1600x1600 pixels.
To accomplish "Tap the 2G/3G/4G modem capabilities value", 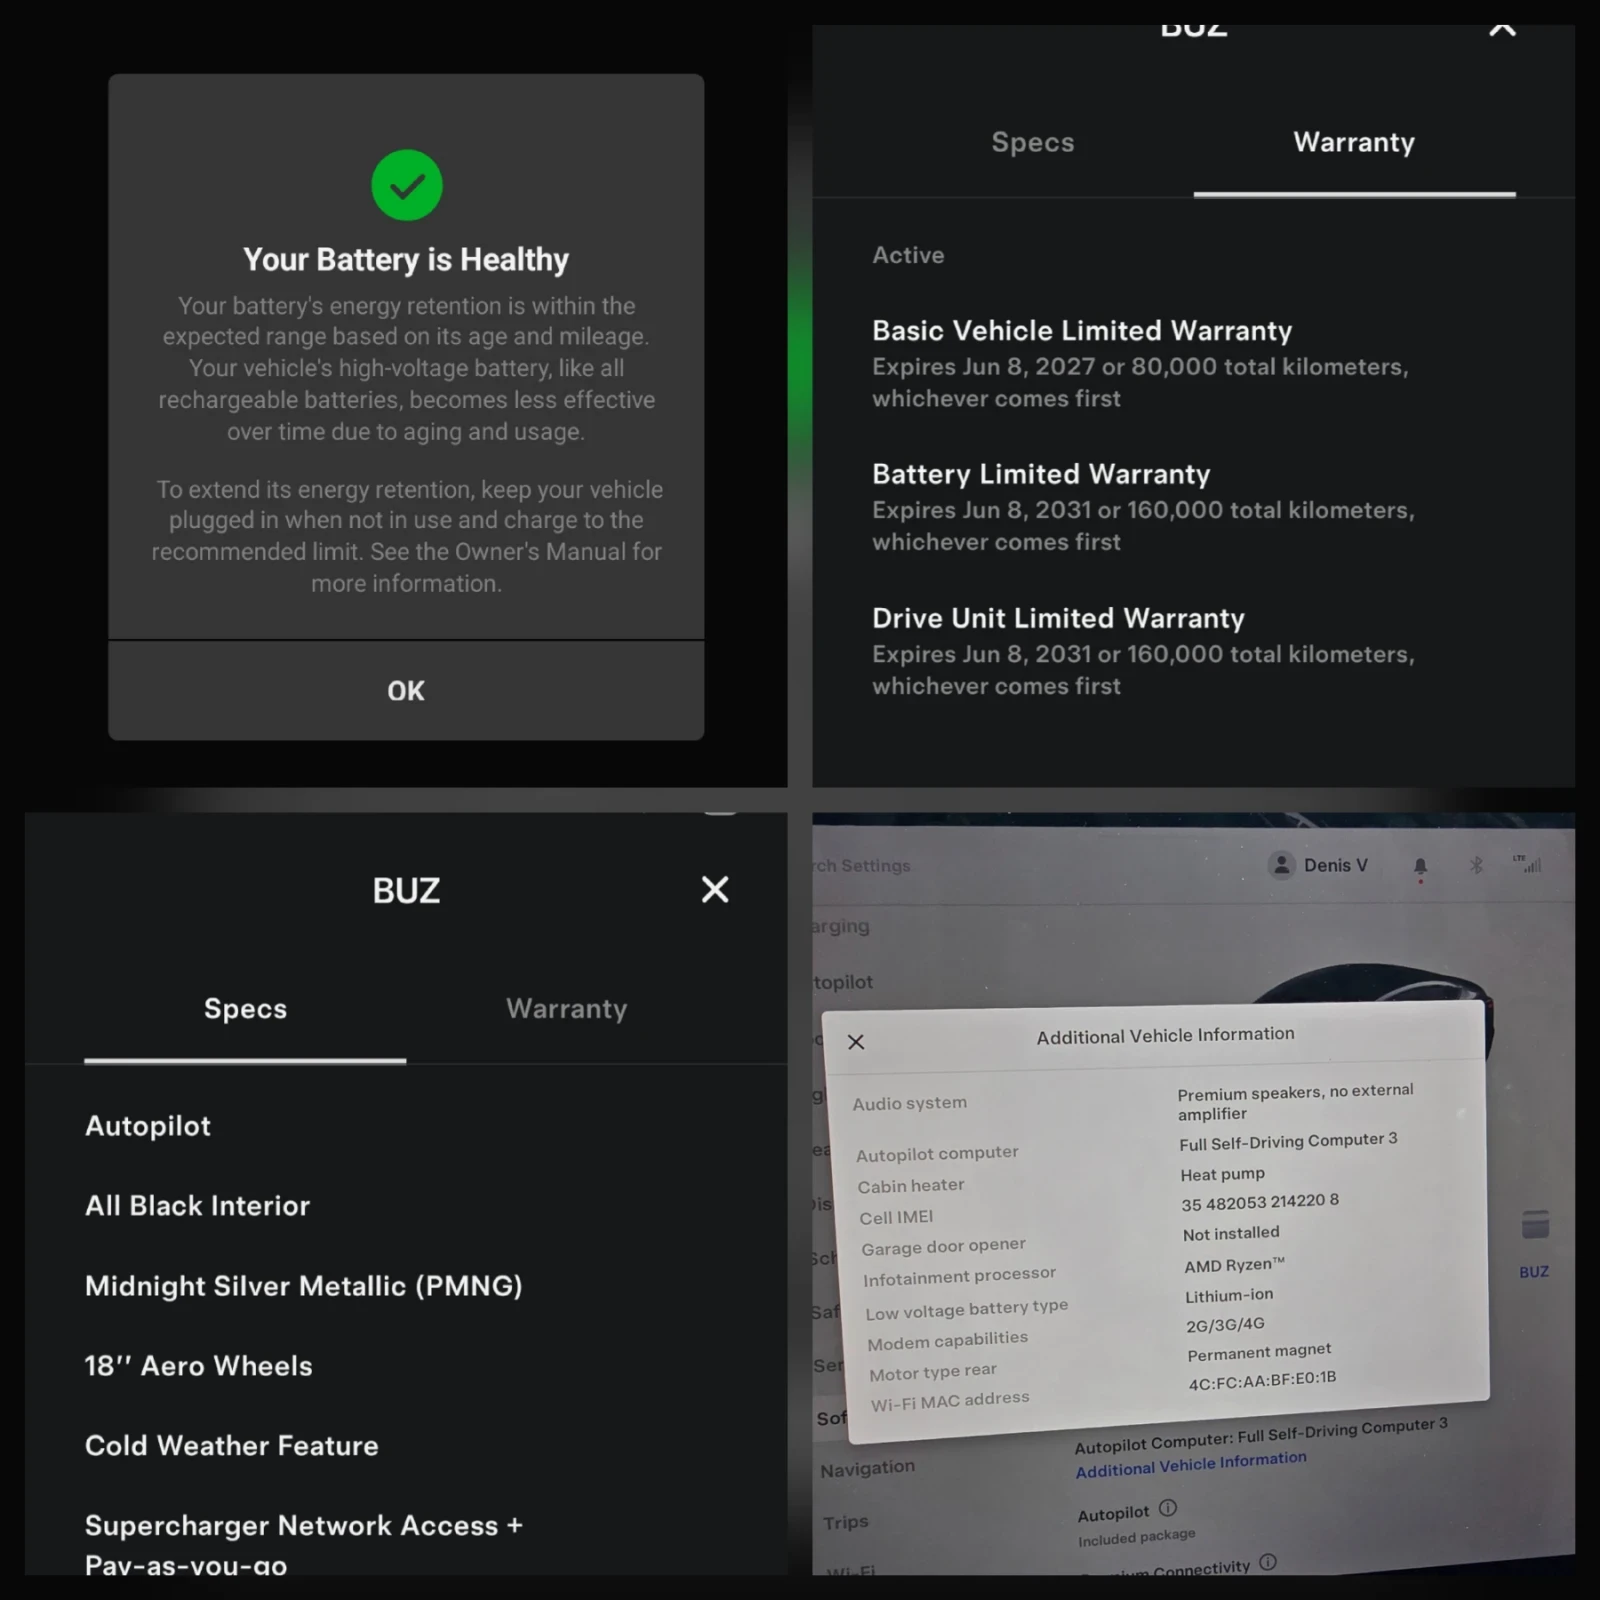I will 1225,1324.
